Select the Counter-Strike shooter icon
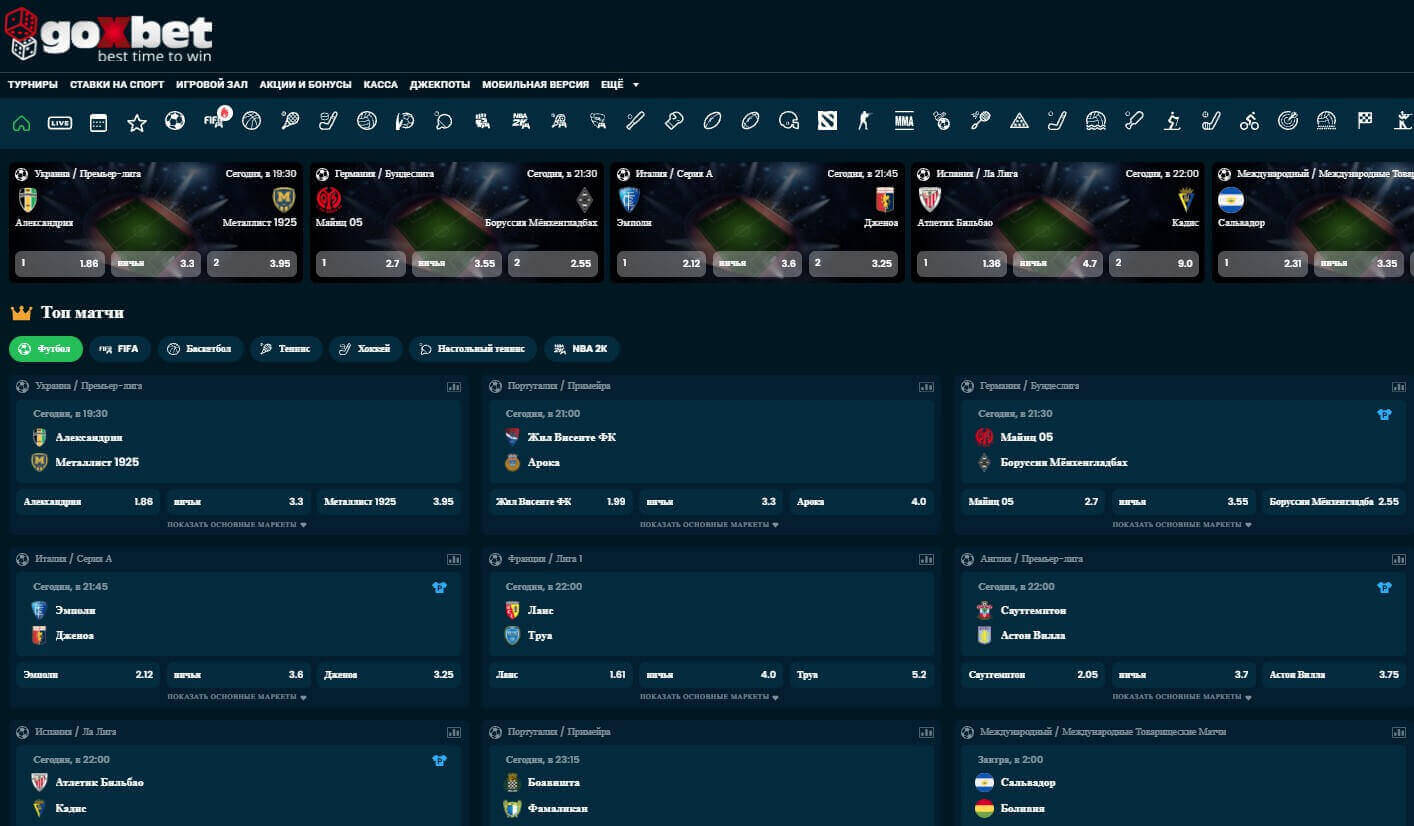 pos(865,121)
